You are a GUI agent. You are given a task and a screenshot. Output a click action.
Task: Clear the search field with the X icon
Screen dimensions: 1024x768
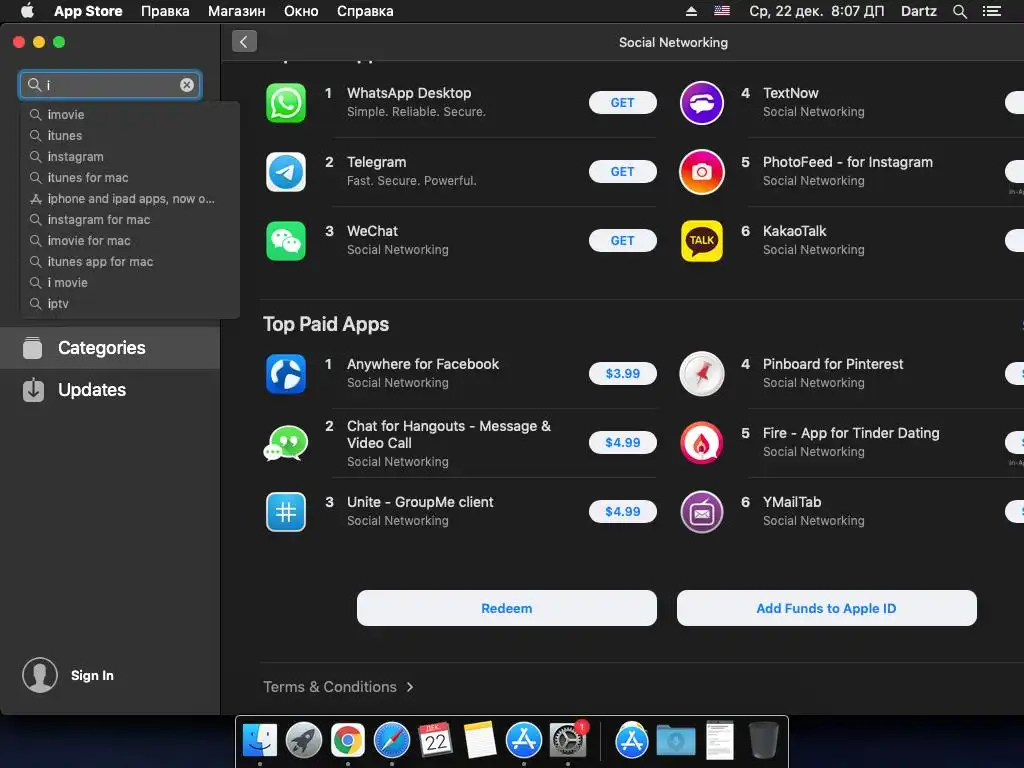click(187, 85)
